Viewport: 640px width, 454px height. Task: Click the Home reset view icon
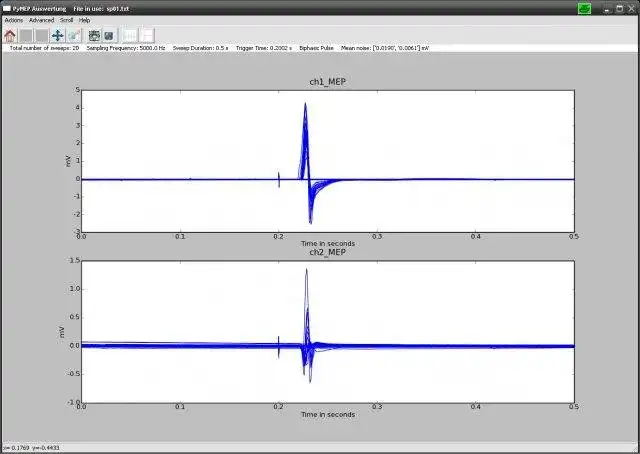click(x=11, y=35)
